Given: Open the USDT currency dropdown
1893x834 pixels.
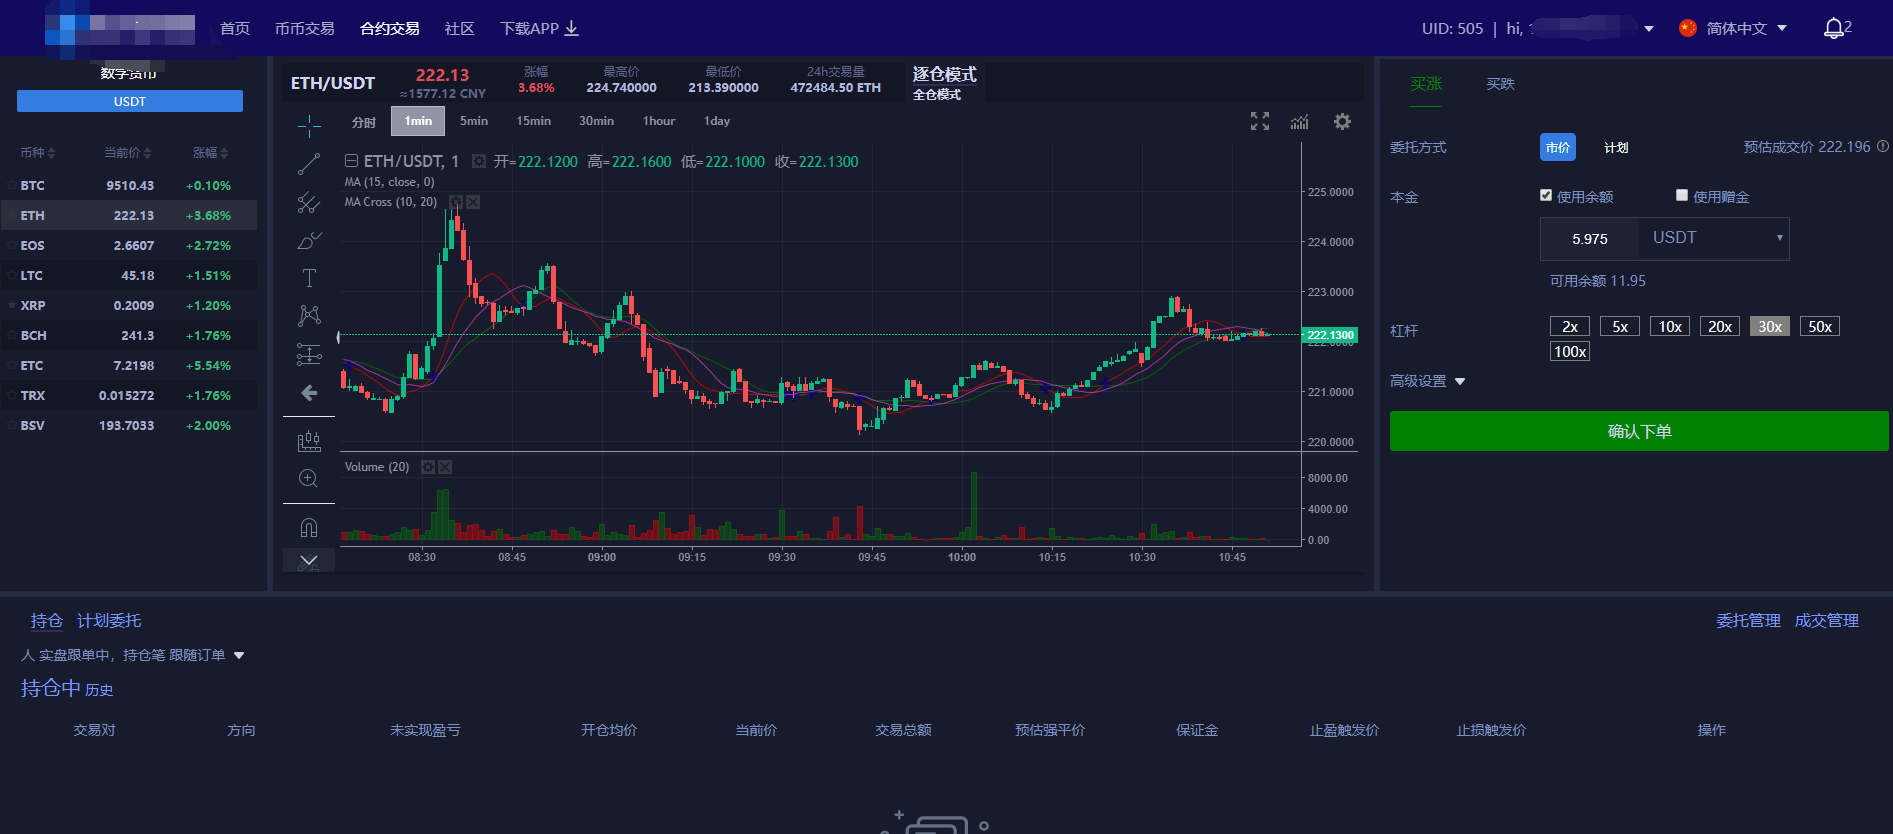Looking at the screenshot, I should point(1714,238).
